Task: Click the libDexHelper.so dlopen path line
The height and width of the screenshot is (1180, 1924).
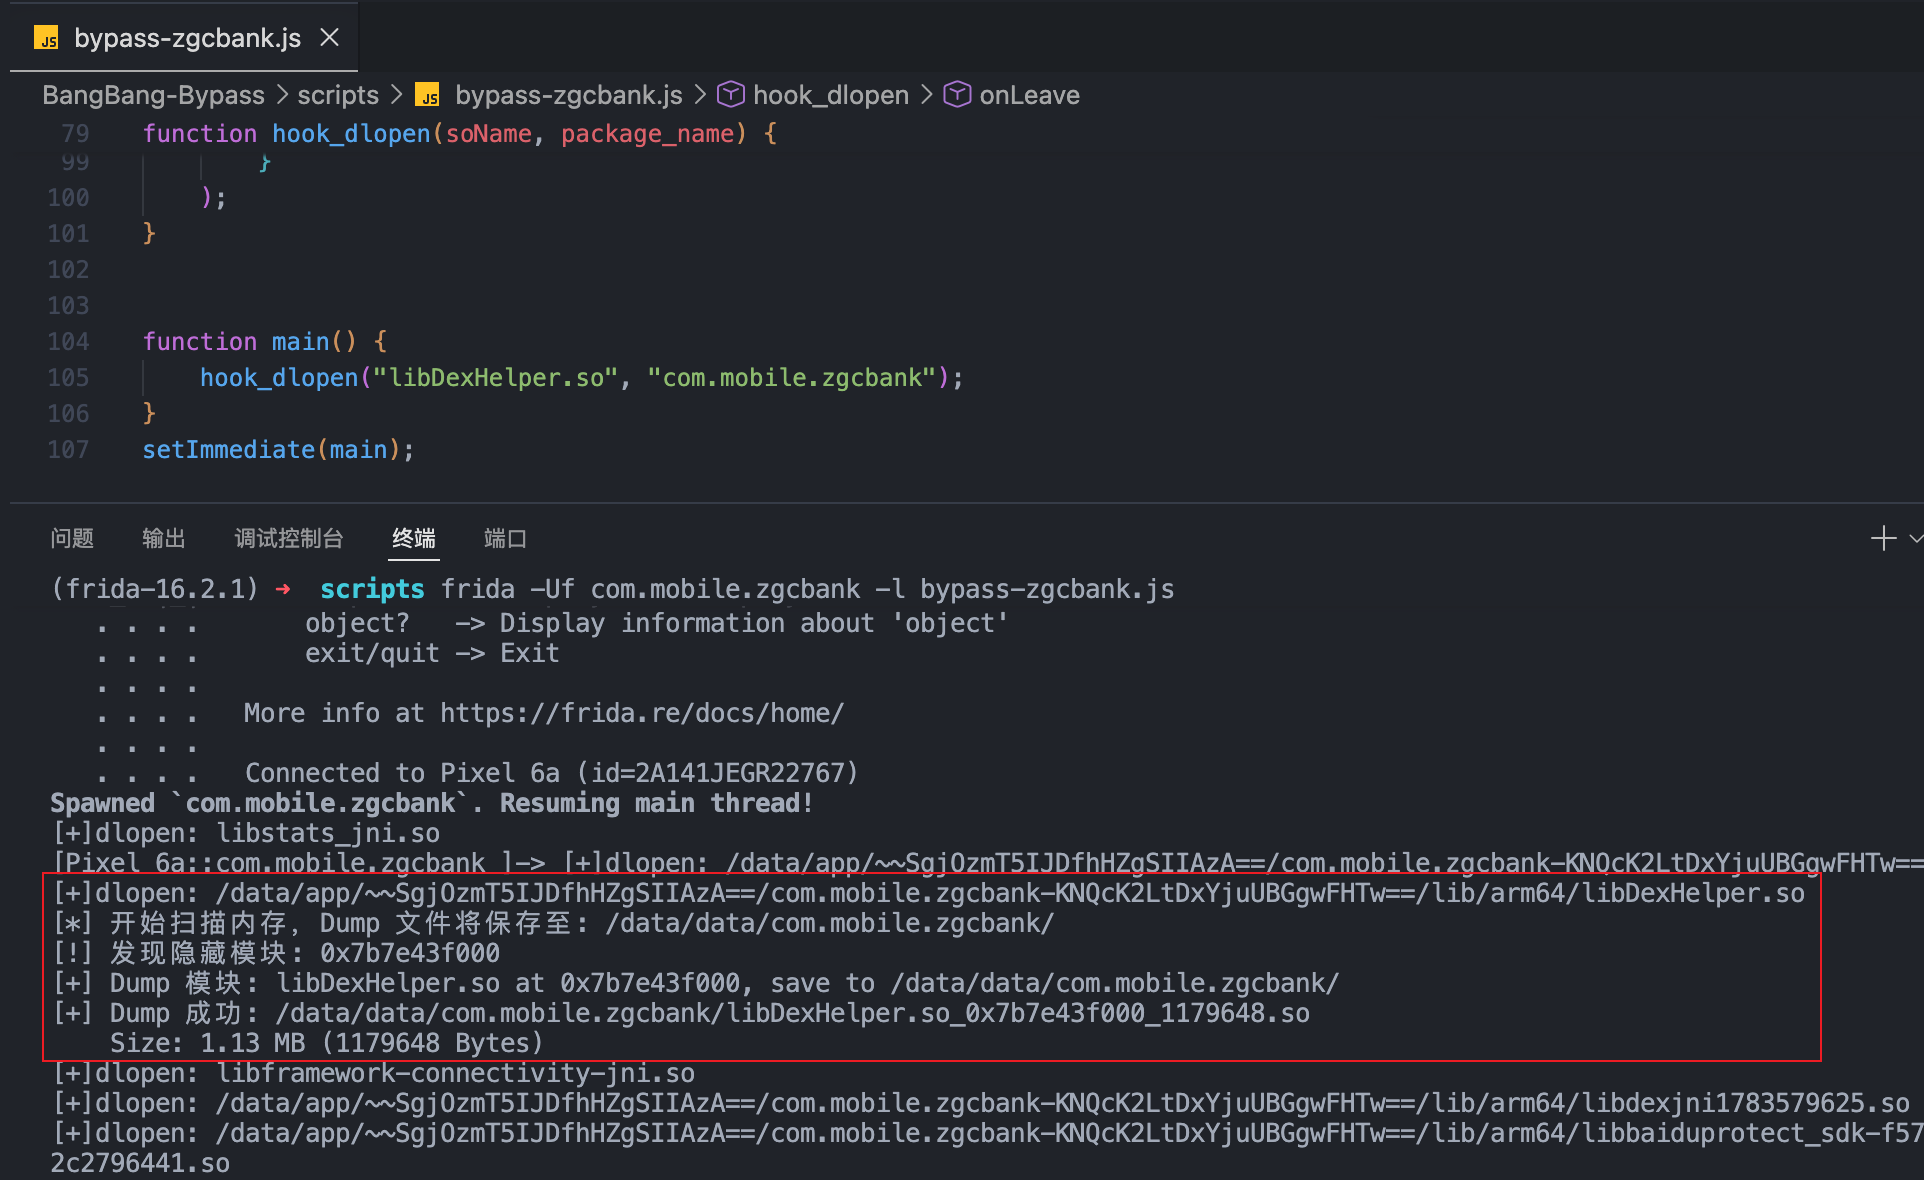Action: 929,893
